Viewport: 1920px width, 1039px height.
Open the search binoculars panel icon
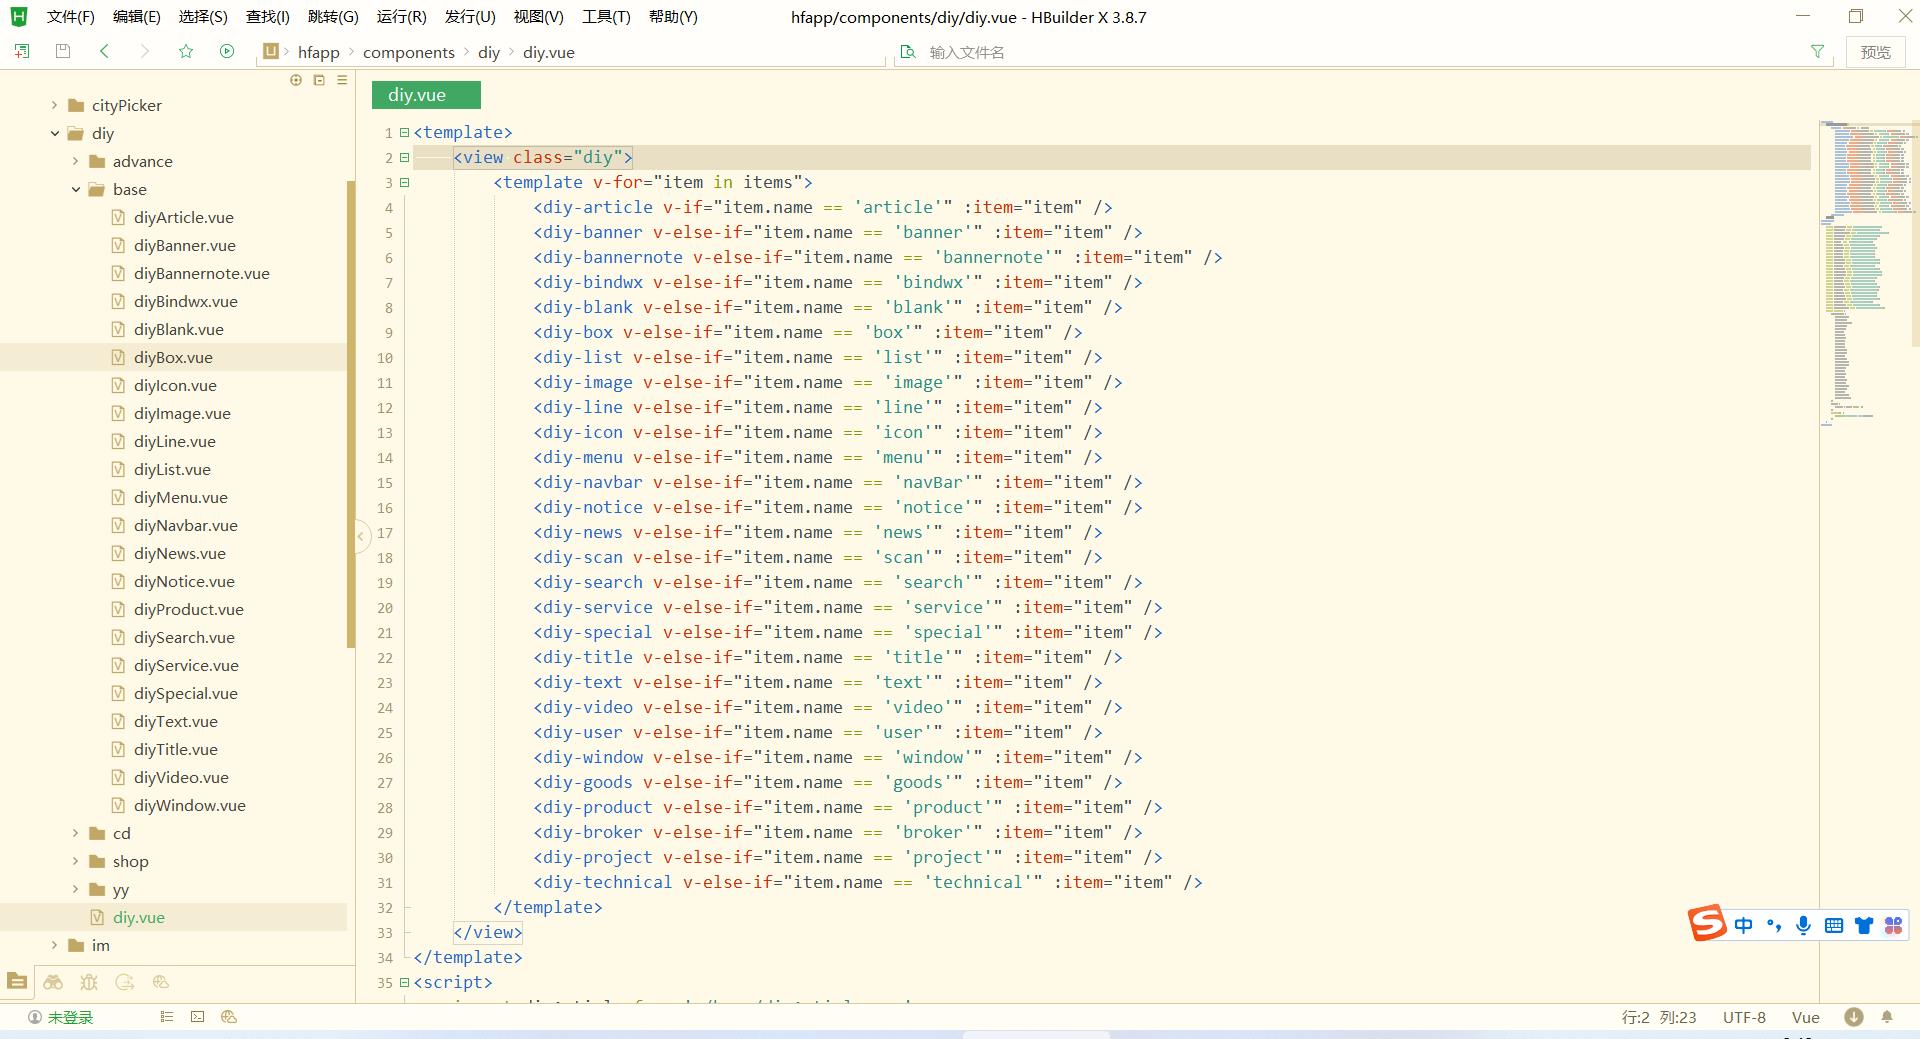coord(53,982)
